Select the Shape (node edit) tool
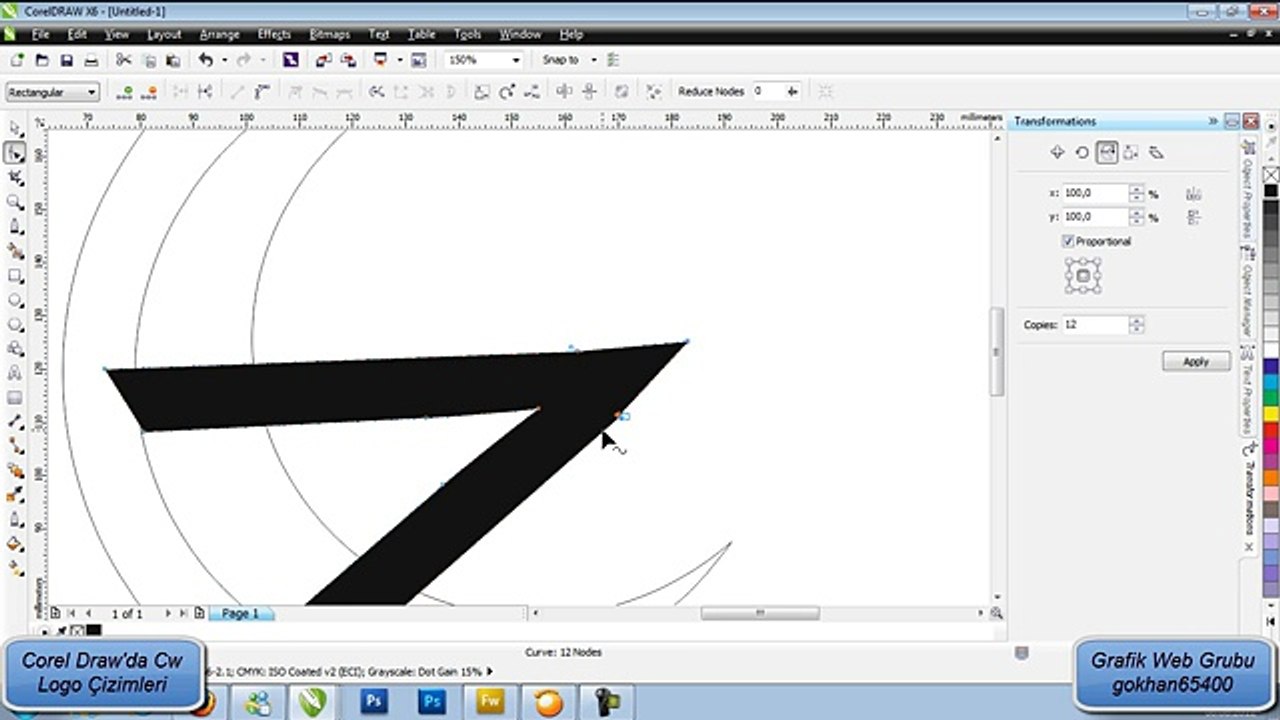This screenshot has height=720, width=1280. click(15, 153)
